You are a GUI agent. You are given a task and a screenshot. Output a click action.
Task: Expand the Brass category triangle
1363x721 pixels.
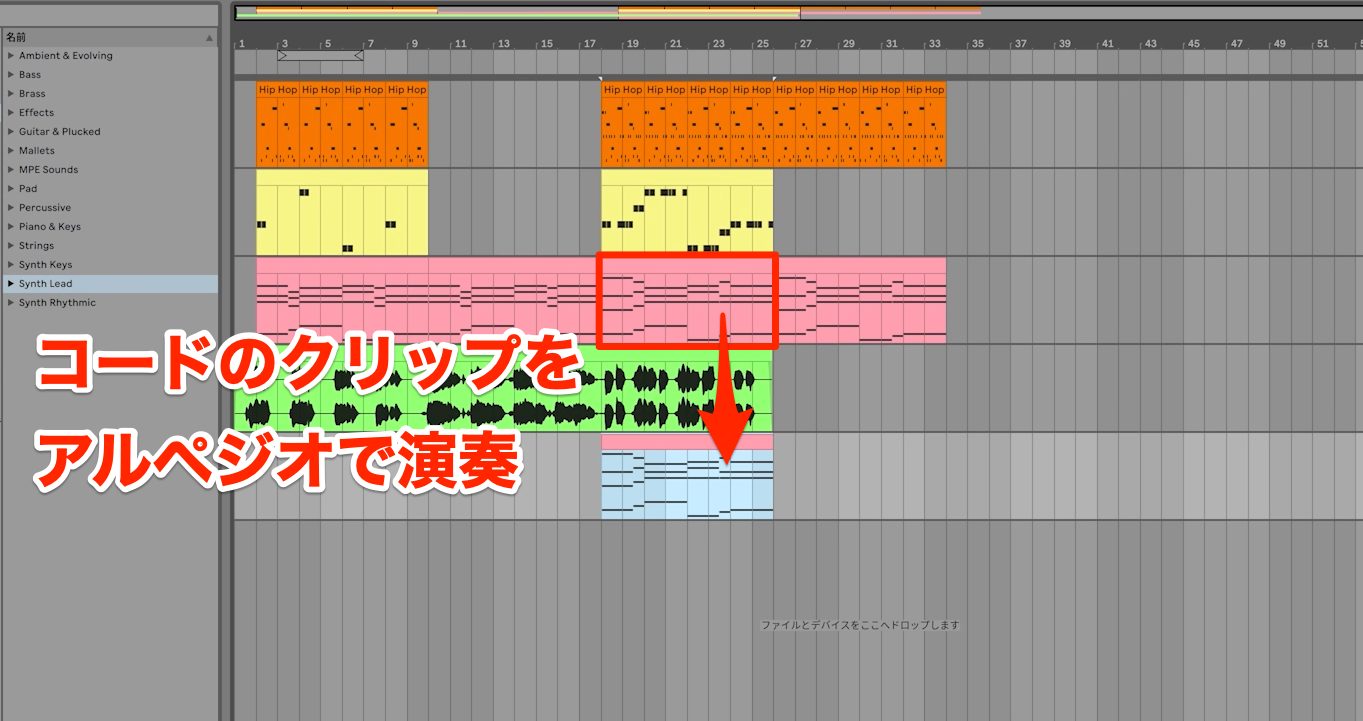(x=11, y=94)
